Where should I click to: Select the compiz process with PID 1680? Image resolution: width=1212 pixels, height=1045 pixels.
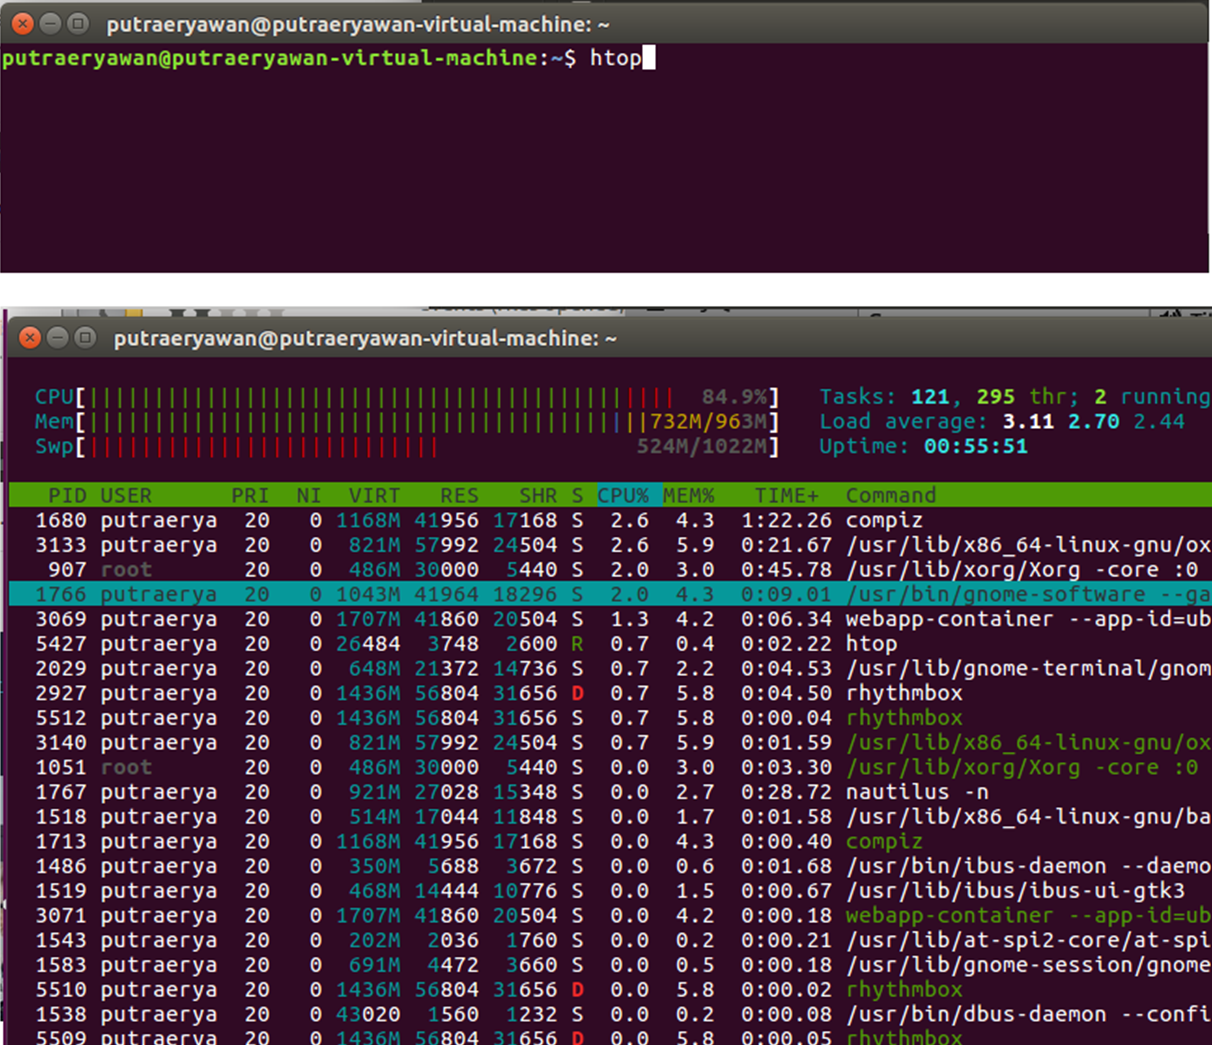coord(610,520)
